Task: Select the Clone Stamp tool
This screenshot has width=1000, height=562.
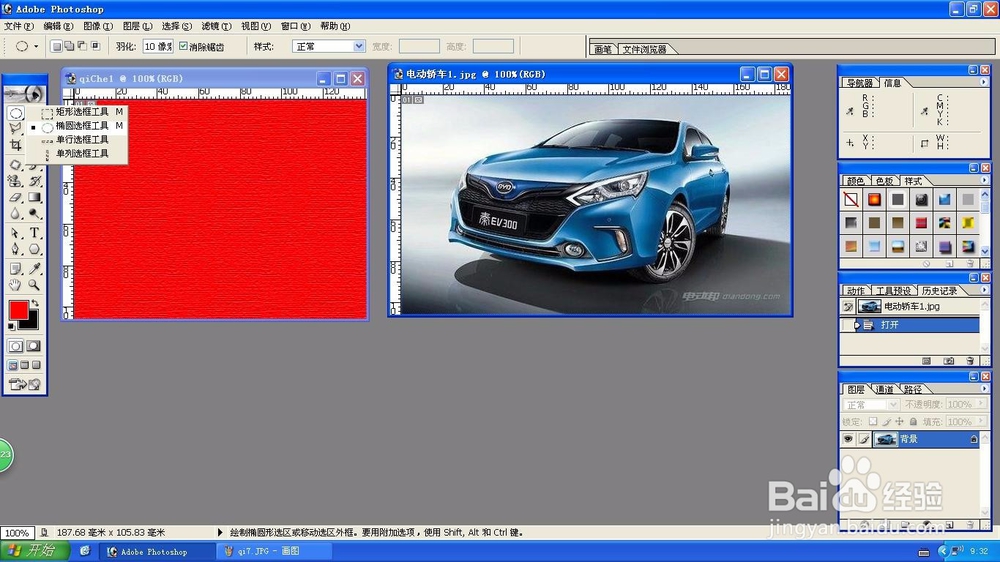Action: [x=15, y=181]
